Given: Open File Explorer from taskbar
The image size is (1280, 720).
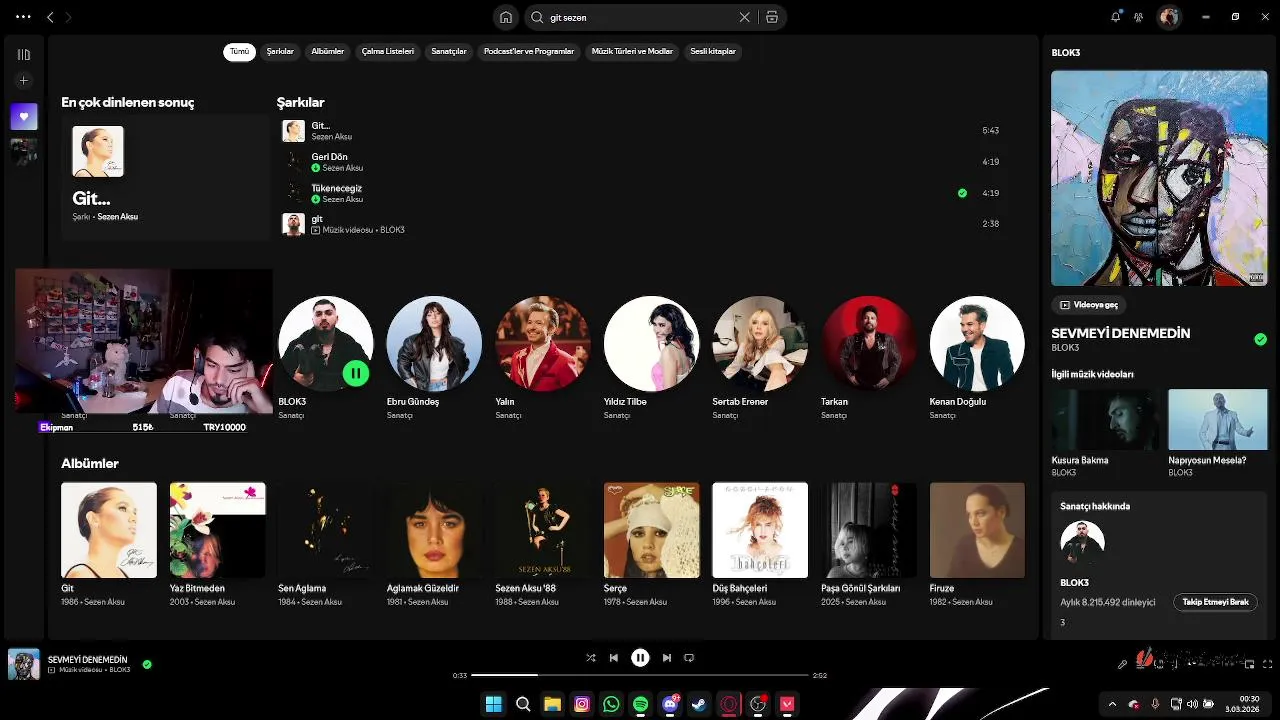Looking at the screenshot, I should click(552, 704).
